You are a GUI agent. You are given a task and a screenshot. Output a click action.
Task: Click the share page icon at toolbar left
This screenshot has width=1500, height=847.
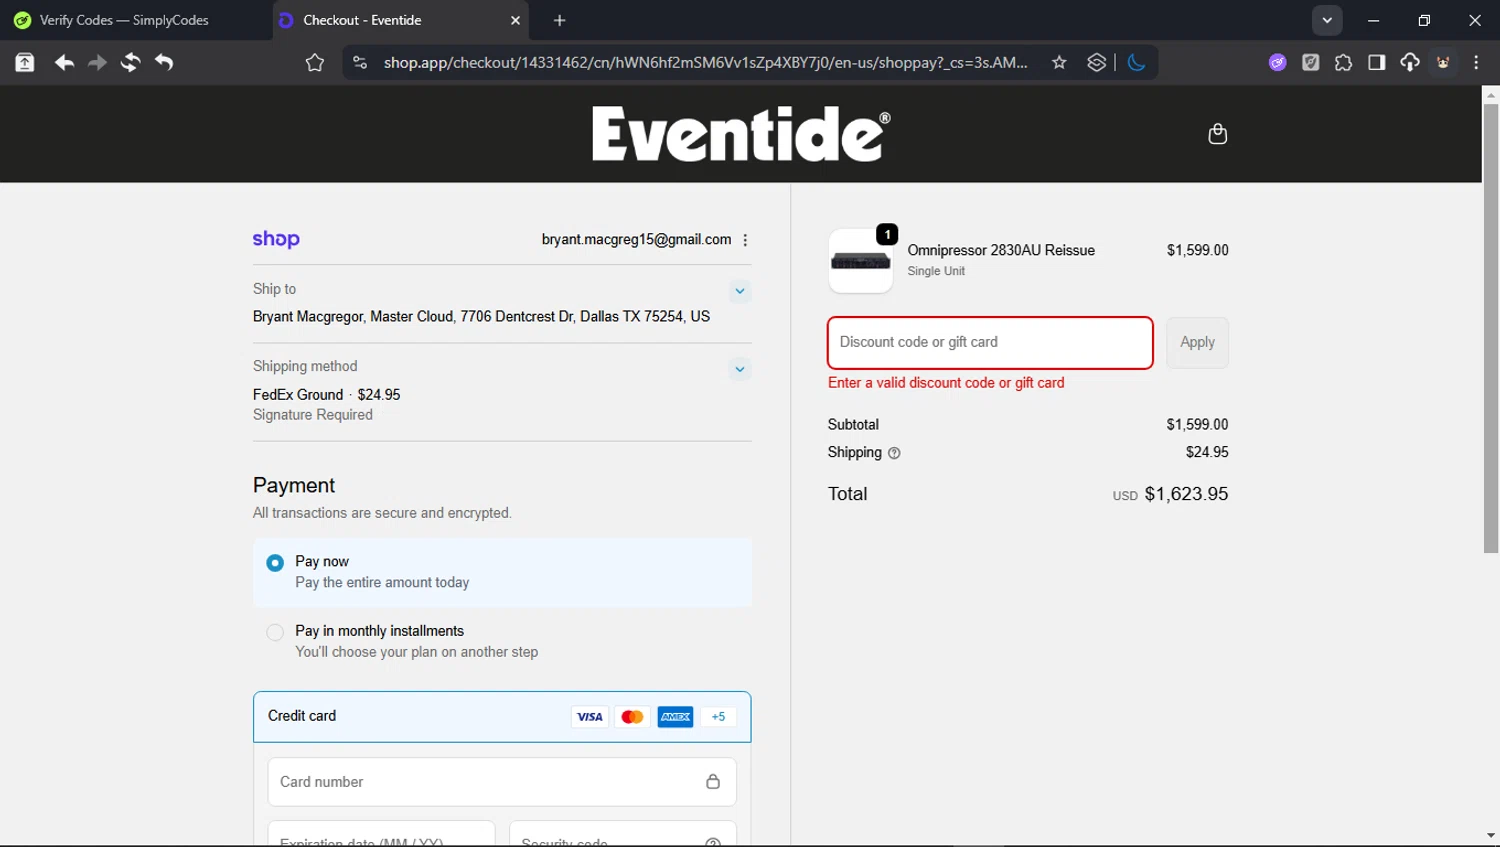(25, 63)
